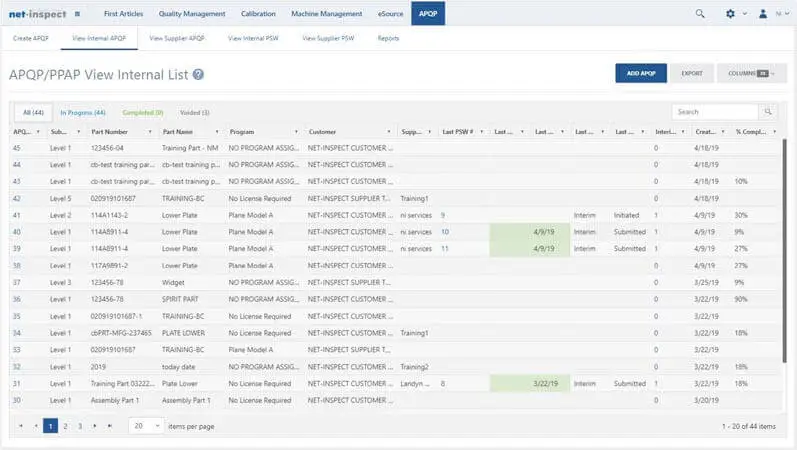Go to last page arrow
Viewport: 797px width, 450px height.
(109, 426)
